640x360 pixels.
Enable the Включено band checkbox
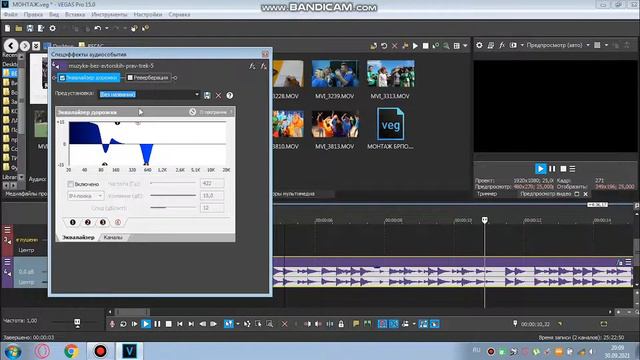coord(71,184)
